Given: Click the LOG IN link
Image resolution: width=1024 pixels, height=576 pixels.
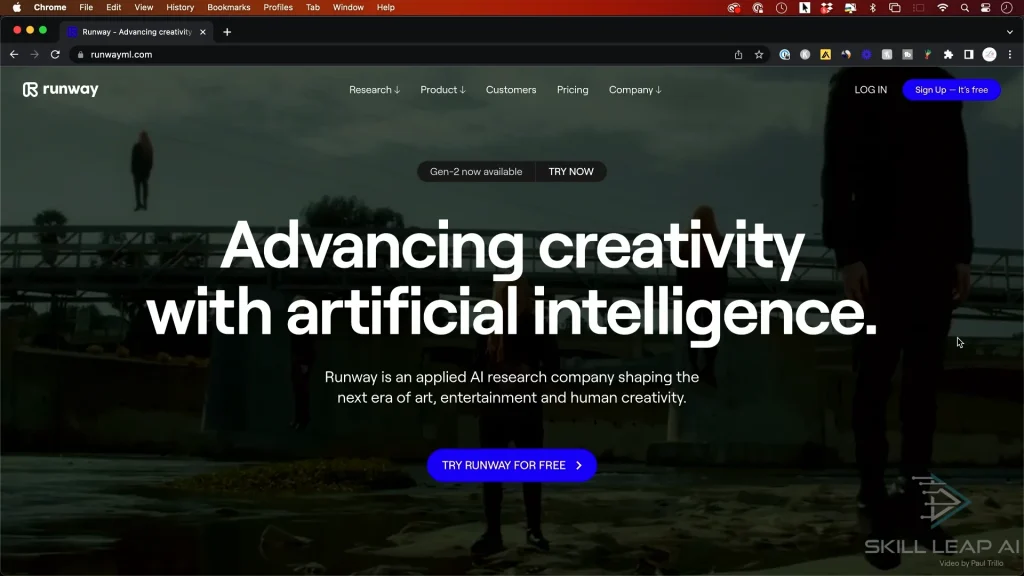Looking at the screenshot, I should (870, 90).
